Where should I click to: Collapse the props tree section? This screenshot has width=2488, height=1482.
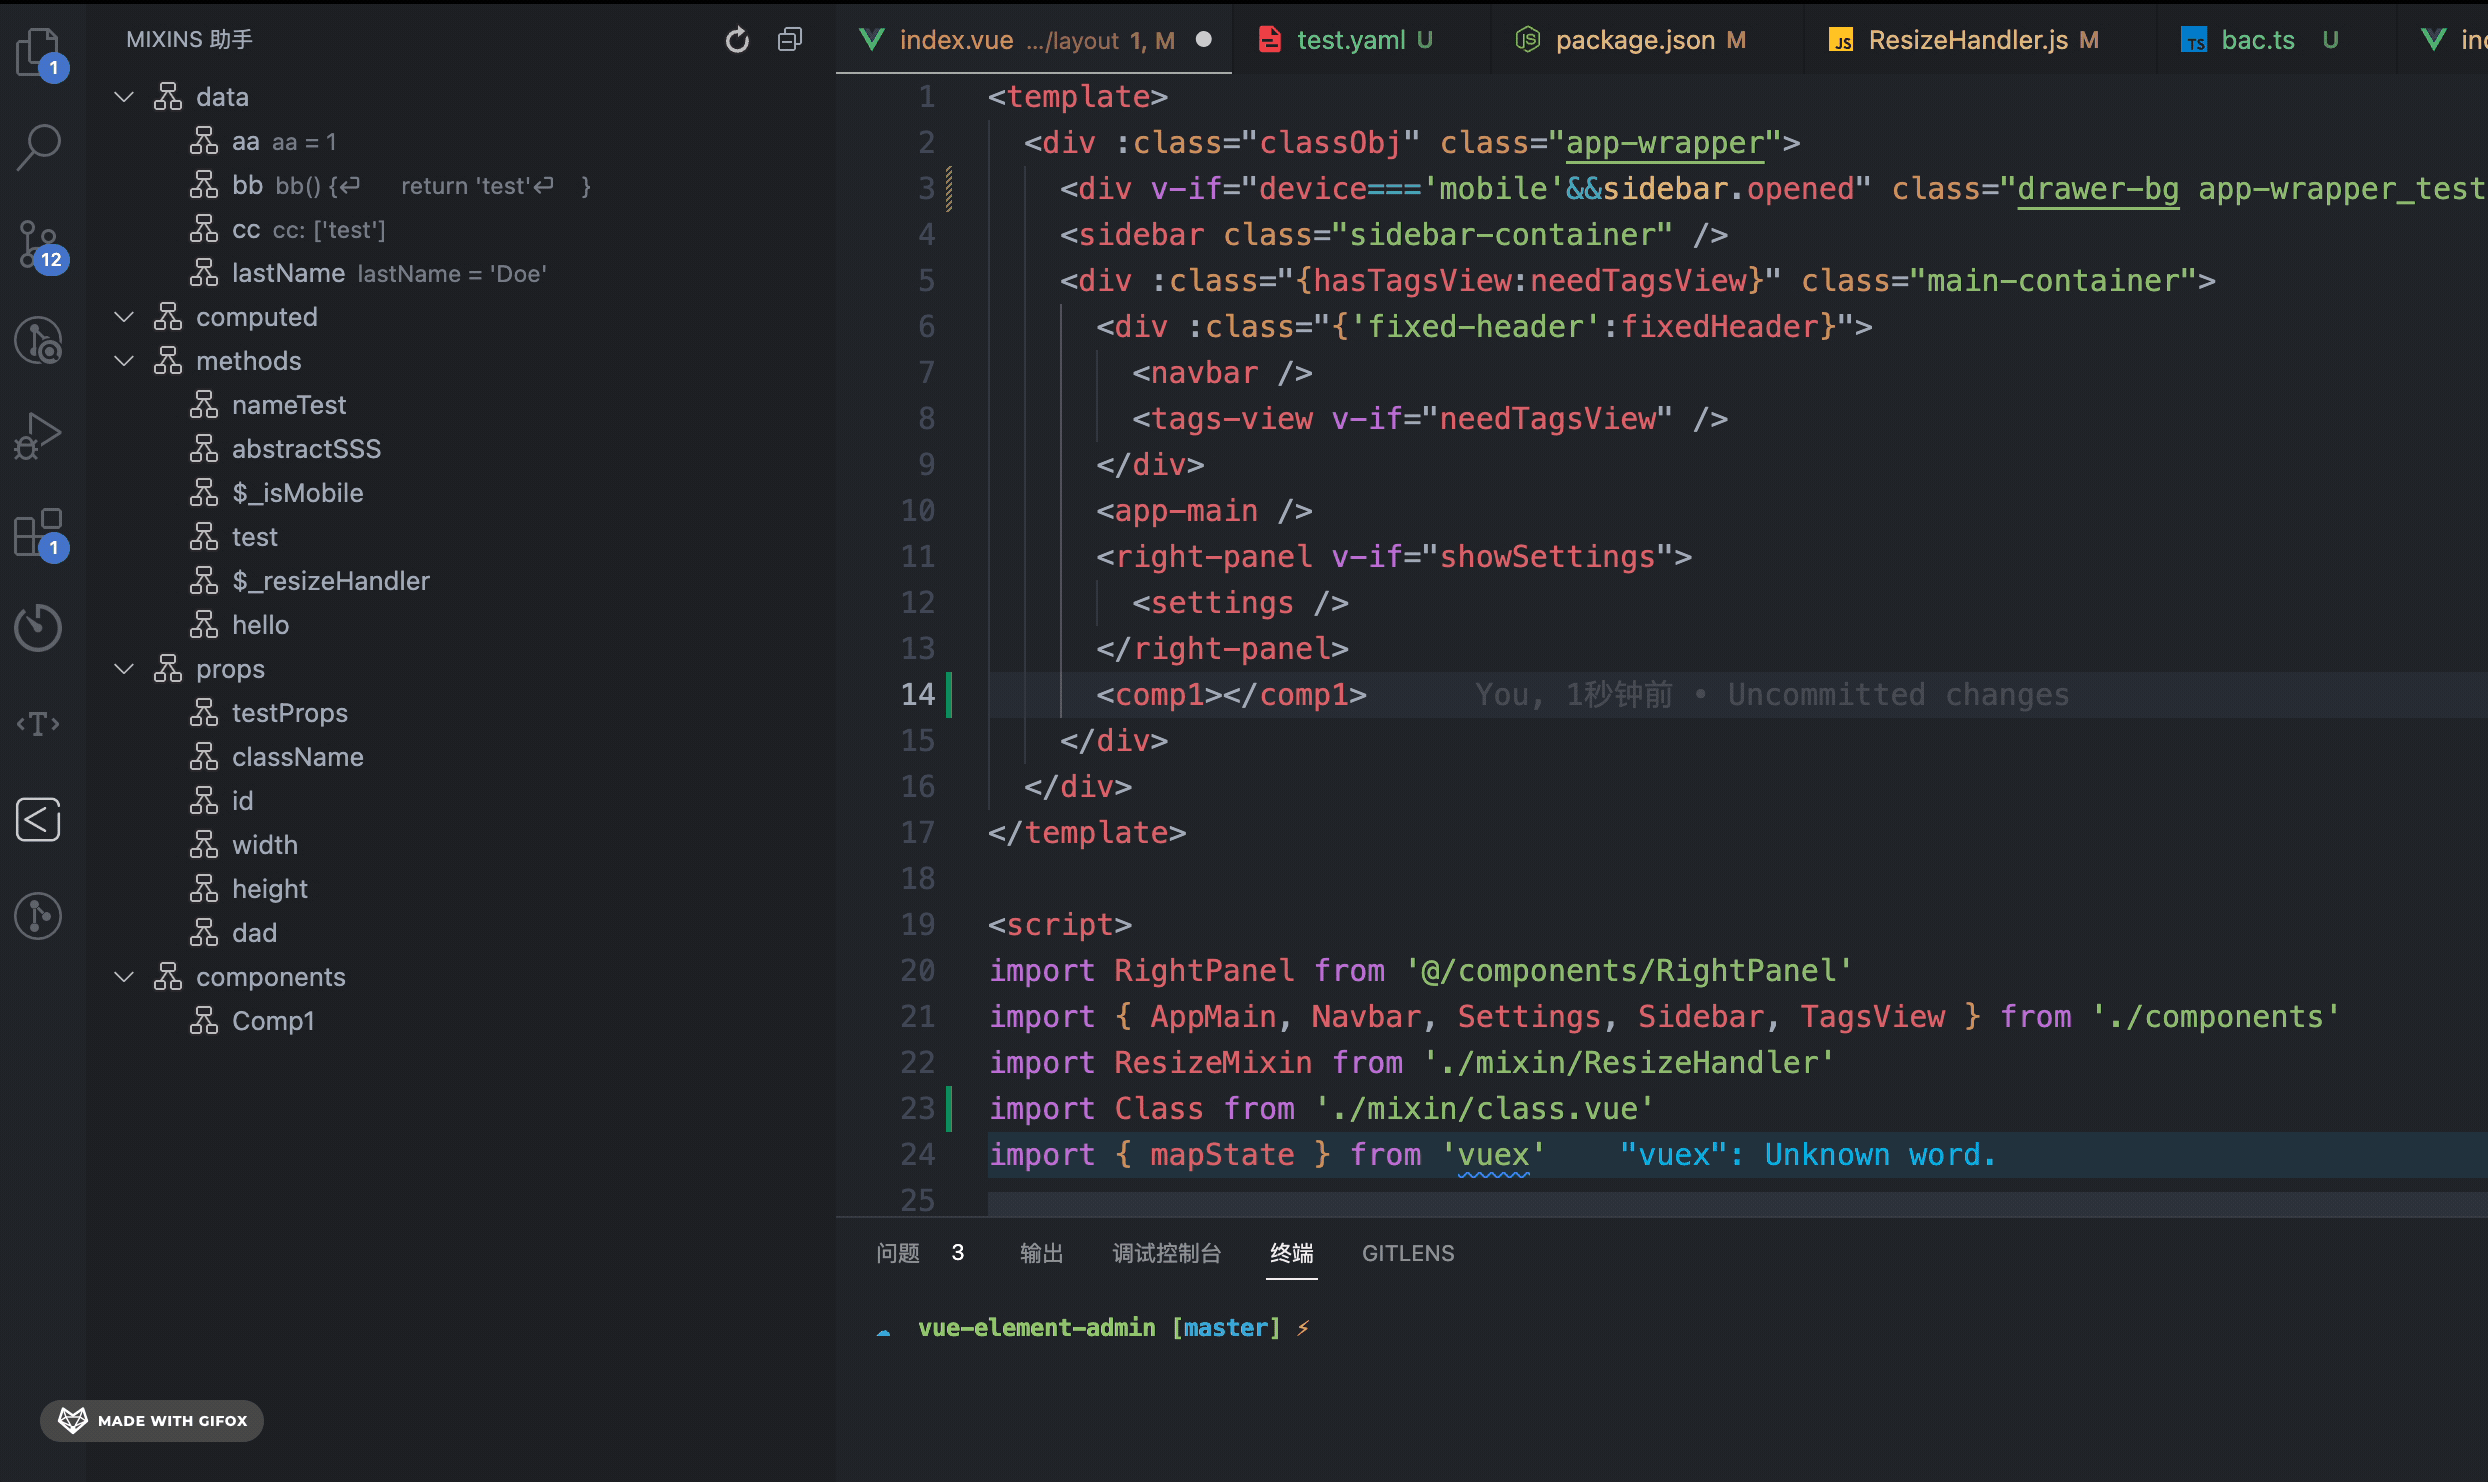(124, 669)
